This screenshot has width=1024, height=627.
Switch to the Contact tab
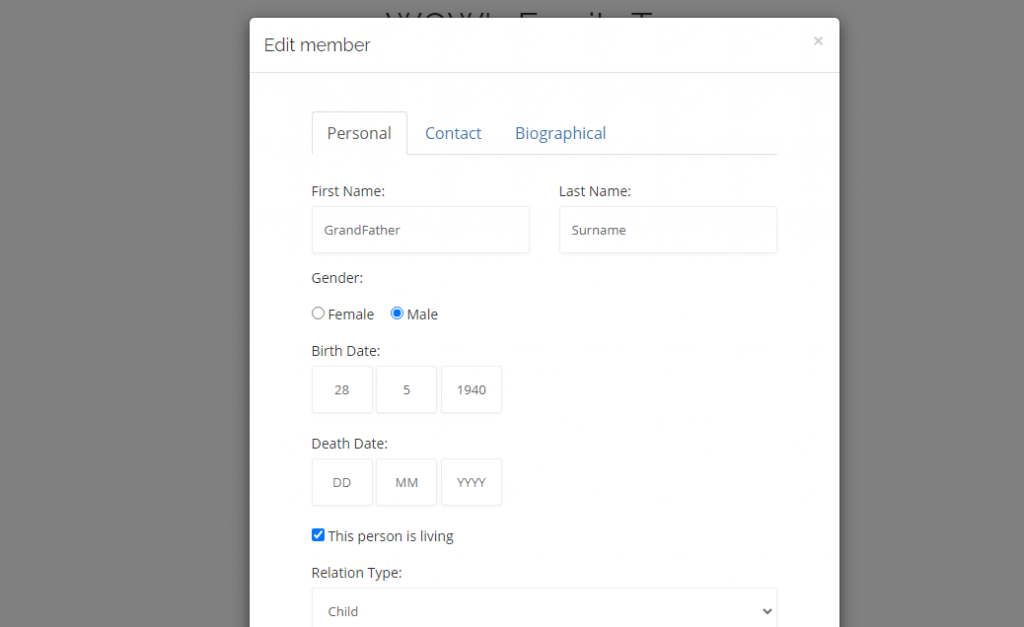point(453,133)
